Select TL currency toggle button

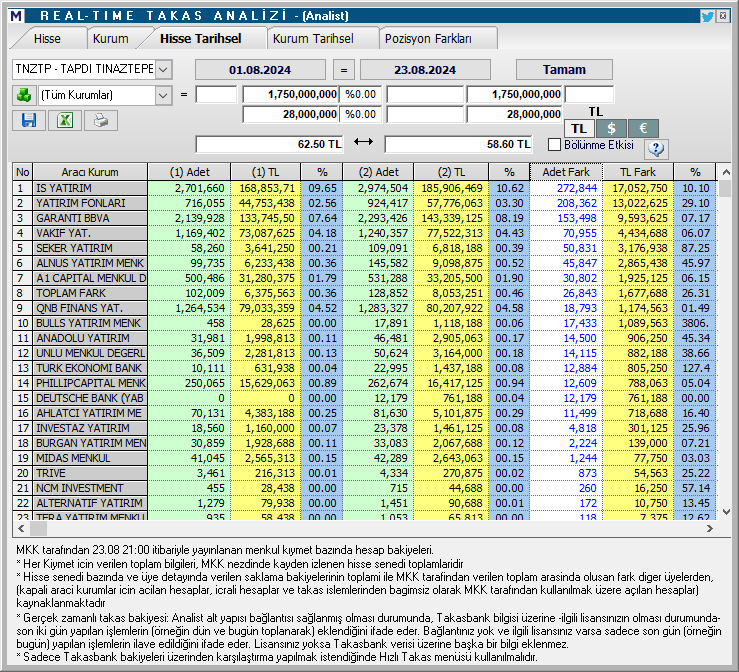[x=579, y=128]
